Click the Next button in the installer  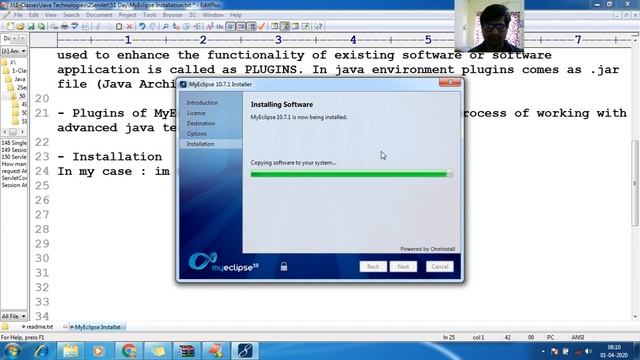403,267
